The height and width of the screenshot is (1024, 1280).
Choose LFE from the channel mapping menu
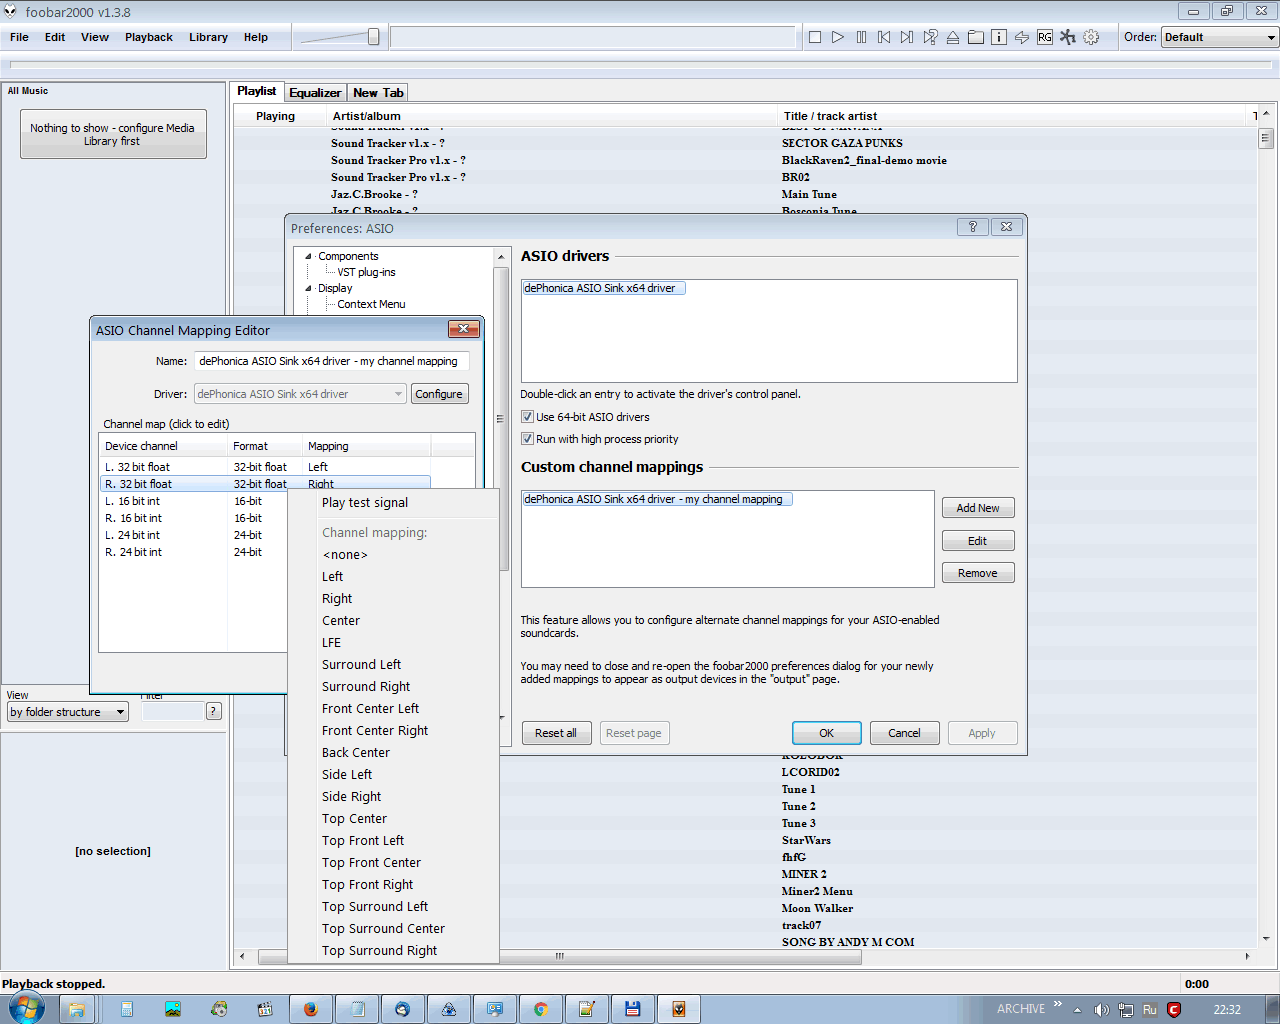[393, 643]
